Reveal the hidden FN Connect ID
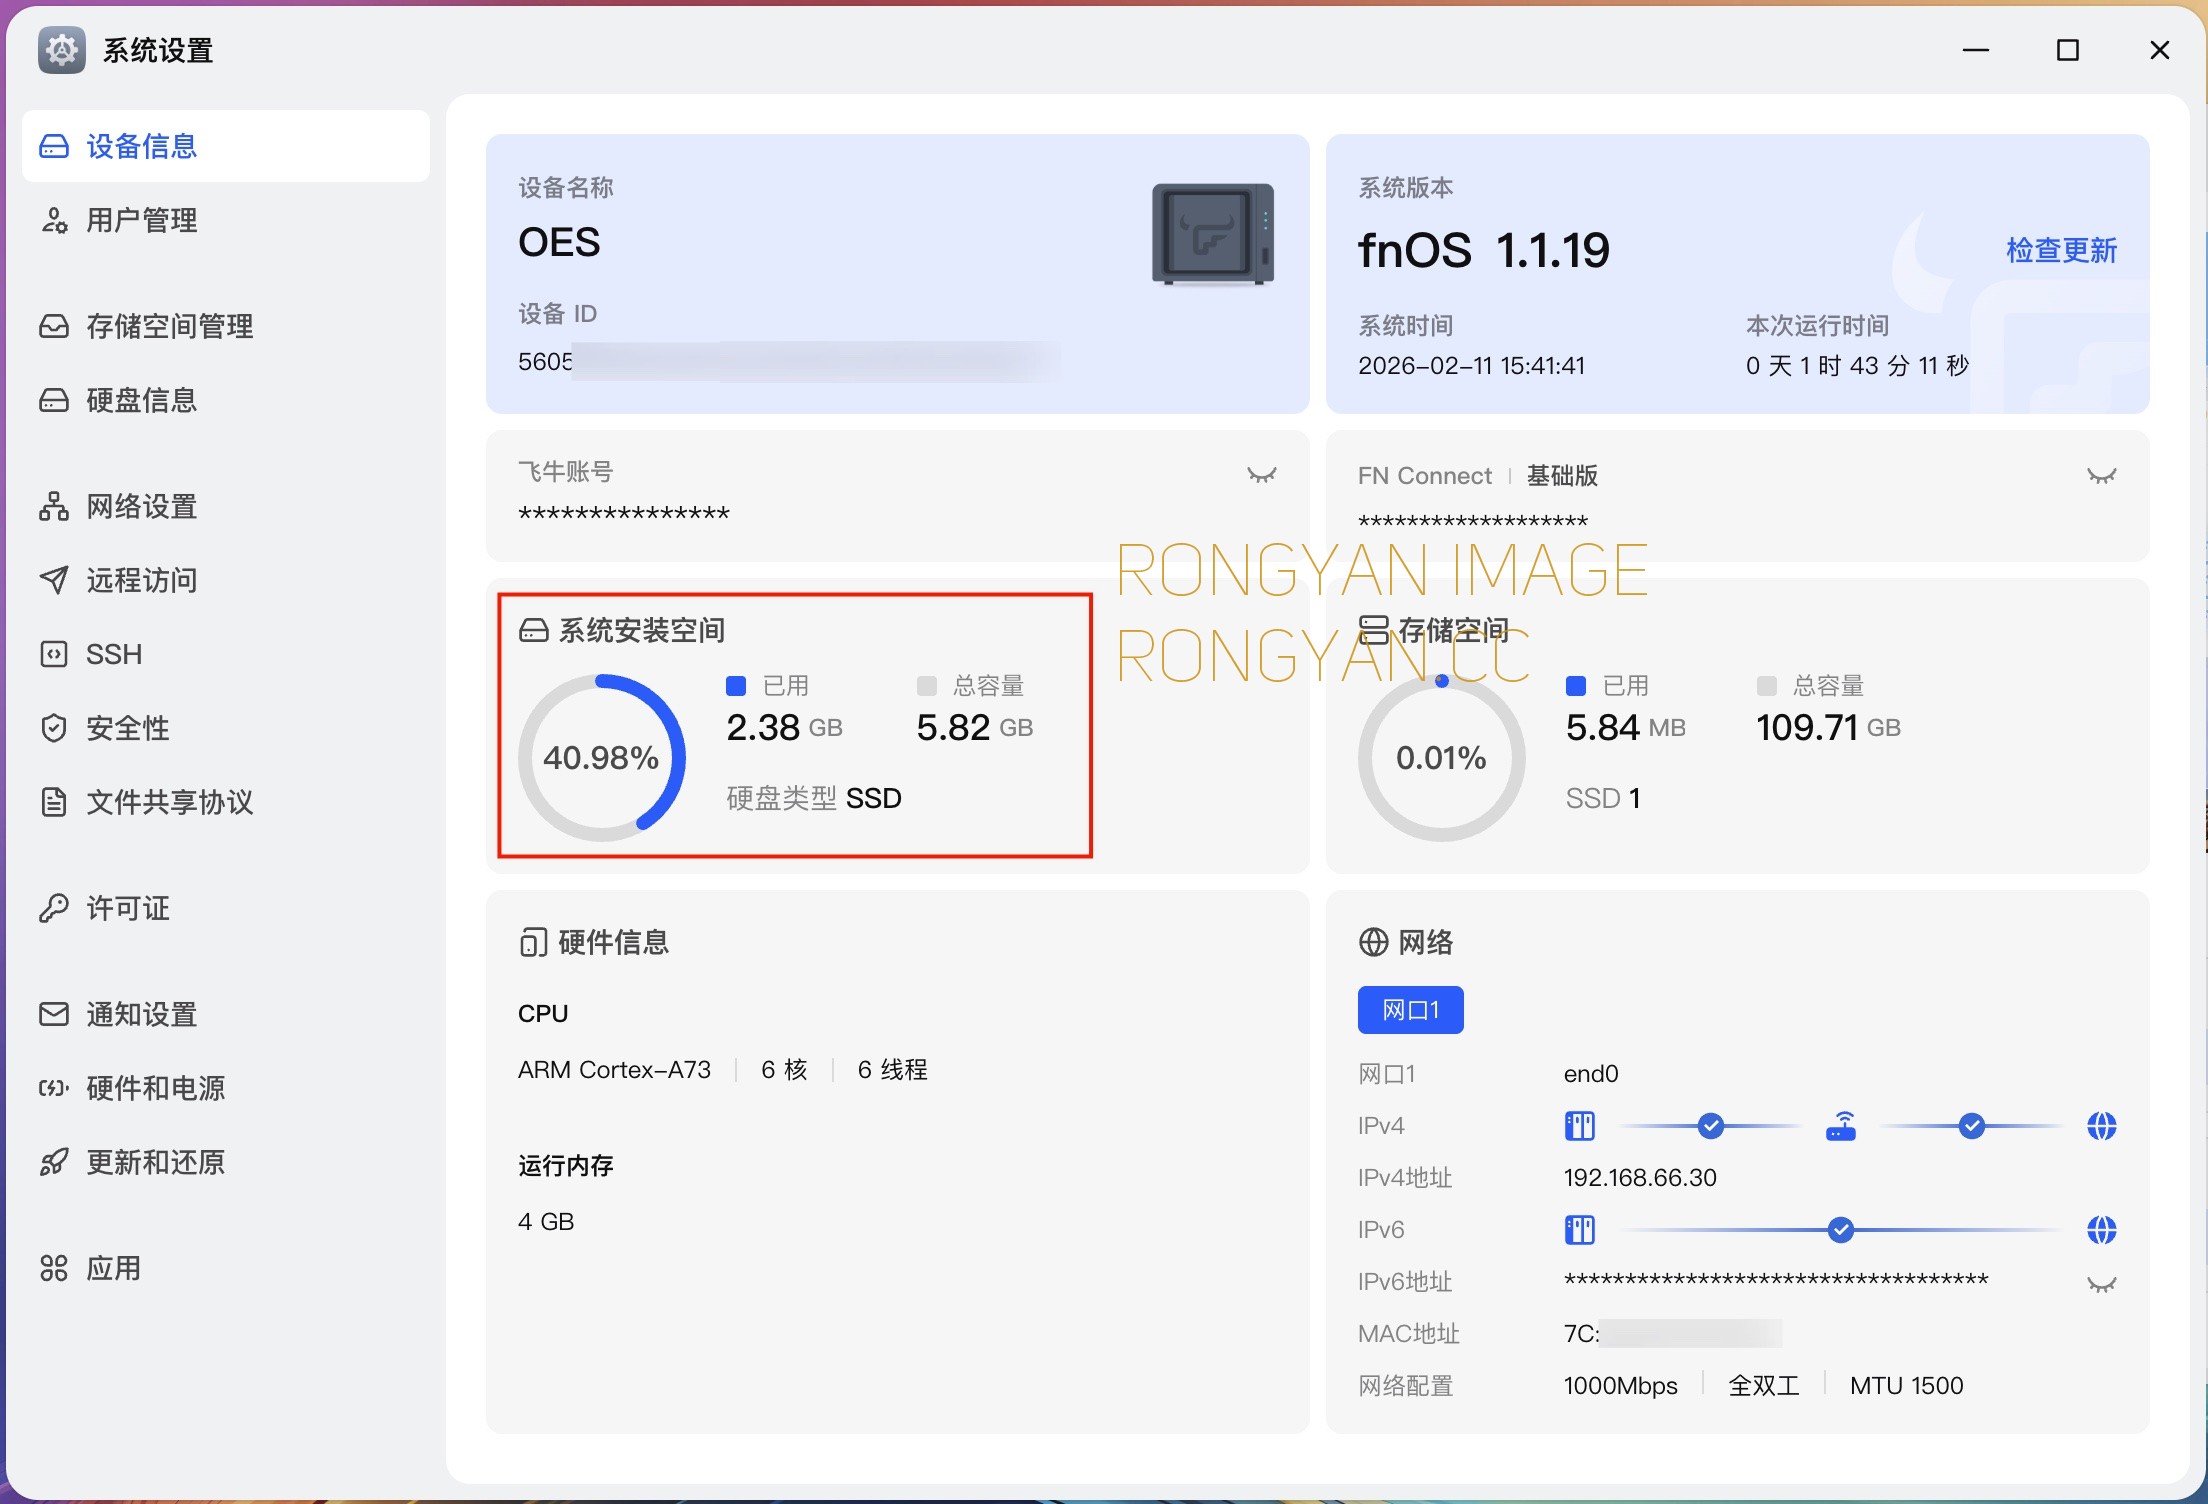The width and height of the screenshot is (2208, 1504). coord(2102,476)
